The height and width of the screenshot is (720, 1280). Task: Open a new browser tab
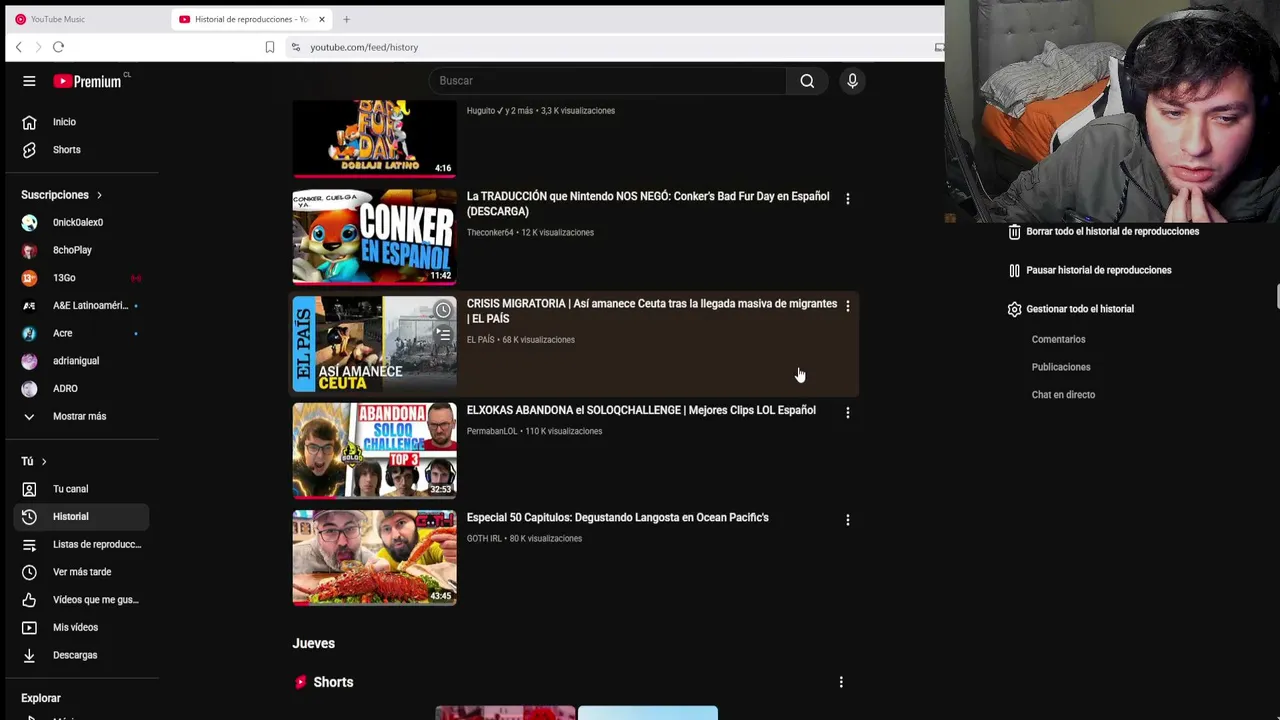click(346, 19)
